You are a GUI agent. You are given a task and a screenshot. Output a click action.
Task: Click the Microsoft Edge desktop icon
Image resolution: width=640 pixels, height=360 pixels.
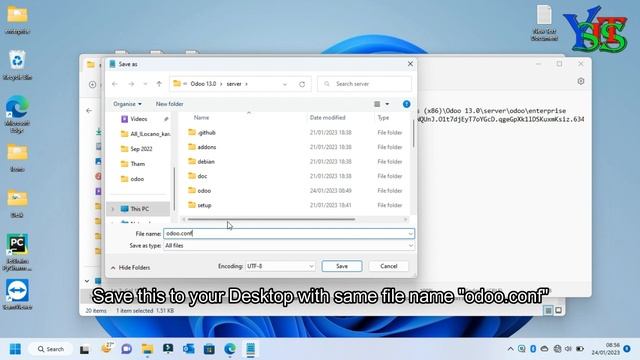coord(17,114)
